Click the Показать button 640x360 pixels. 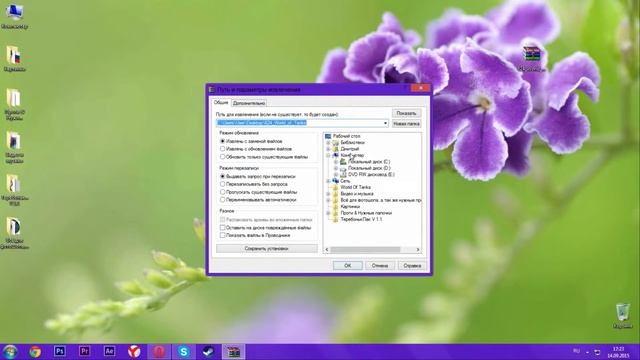click(406, 113)
